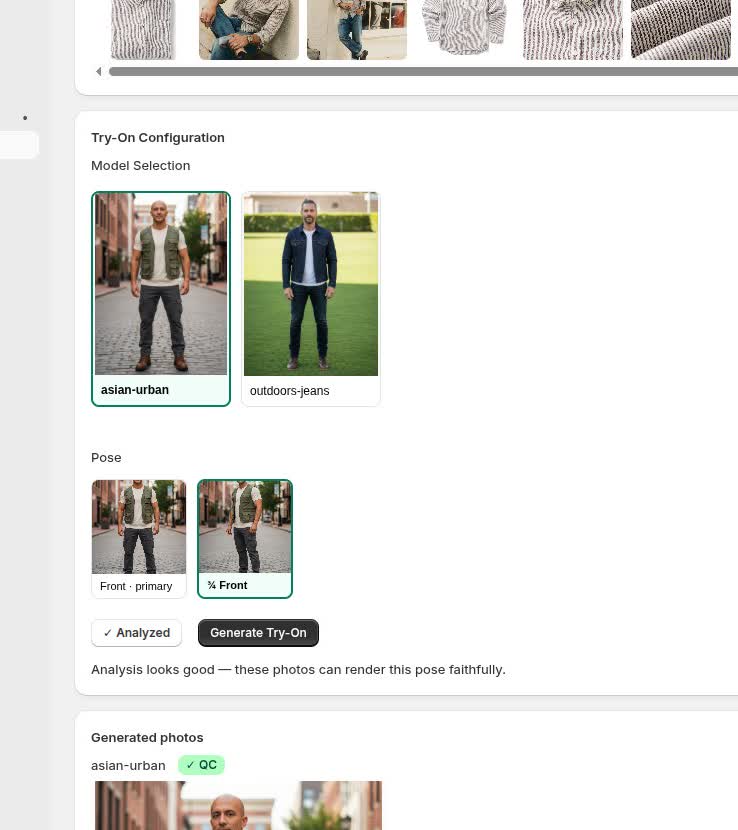Choose the ¾ Front pose
The width and height of the screenshot is (738, 830).
tap(245, 539)
